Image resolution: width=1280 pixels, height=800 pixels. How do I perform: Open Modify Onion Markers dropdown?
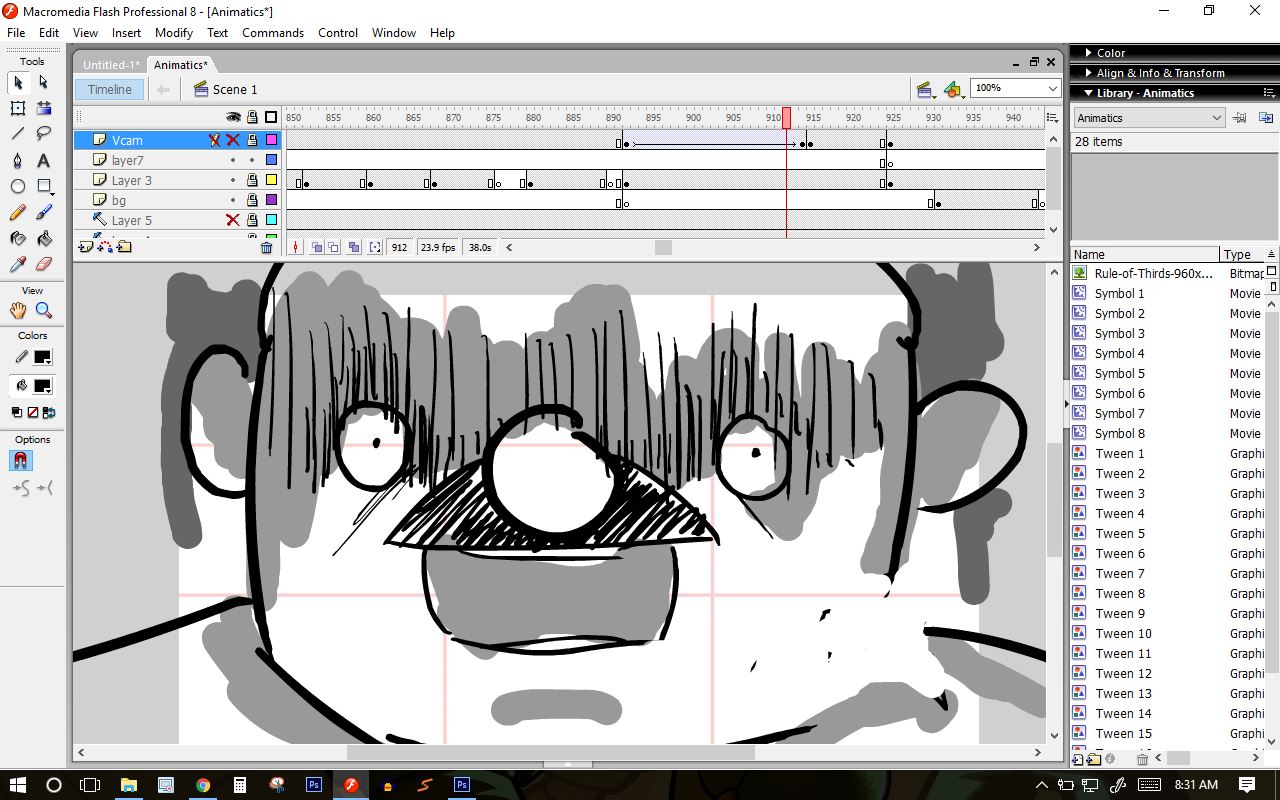[x=375, y=247]
